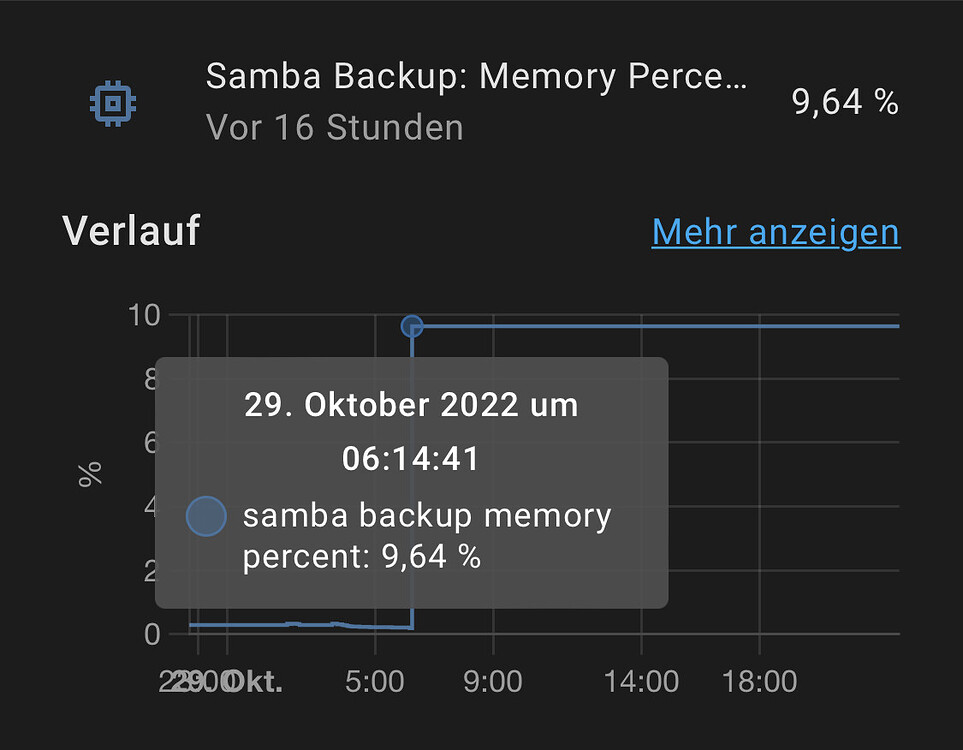Image resolution: width=963 pixels, height=750 pixels.
Task: Click the flat chart line after the spike
Action: [x=700, y=326]
